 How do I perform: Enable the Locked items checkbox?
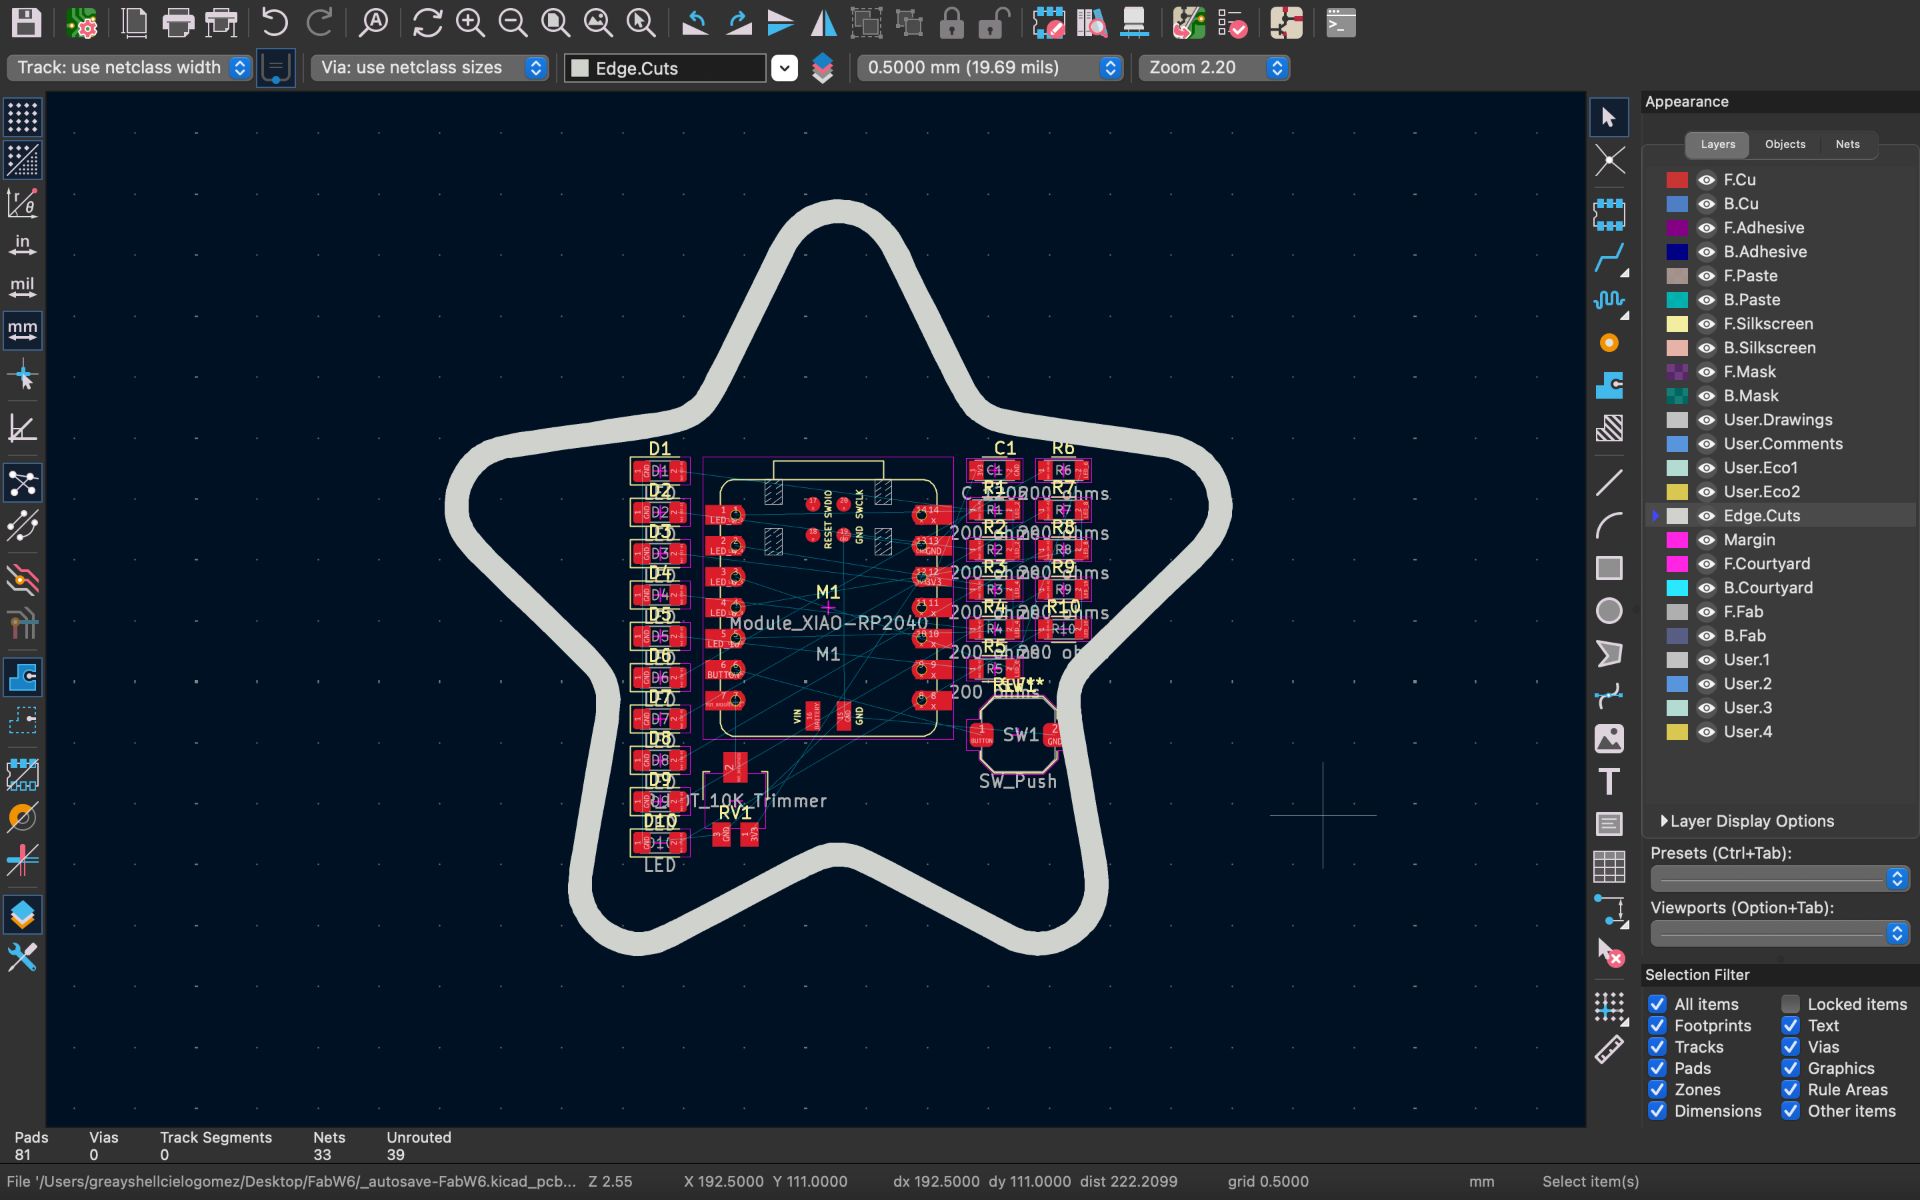[x=1790, y=1004]
